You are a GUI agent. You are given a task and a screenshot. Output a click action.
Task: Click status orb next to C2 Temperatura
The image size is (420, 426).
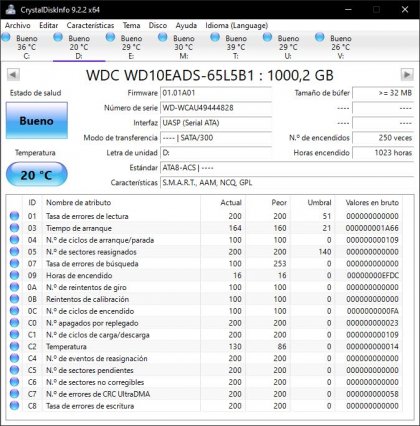[x=14, y=346]
